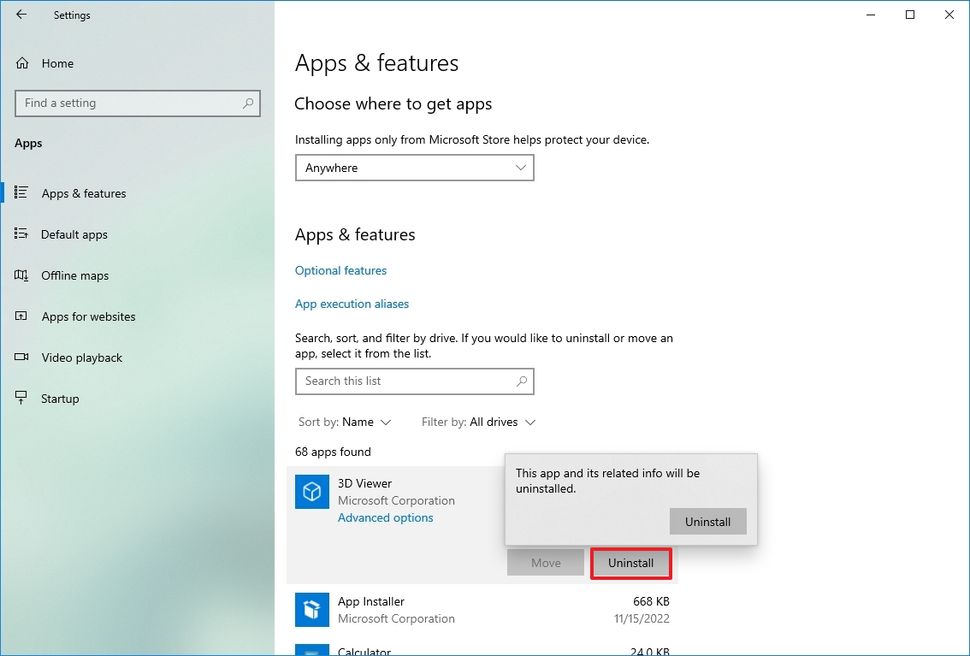The height and width of the screenshot is (656, 970).
Task: Click the 3D Viewer app icon
Action: point(312,492)
